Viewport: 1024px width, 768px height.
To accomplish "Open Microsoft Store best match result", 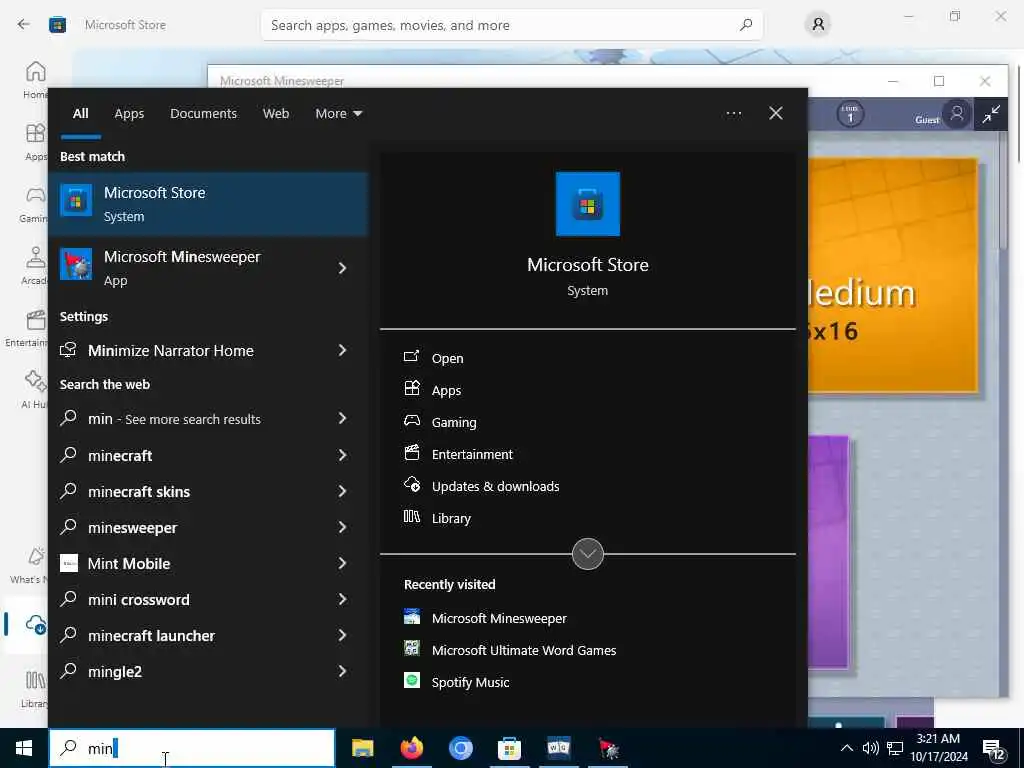I will [208, 204].
